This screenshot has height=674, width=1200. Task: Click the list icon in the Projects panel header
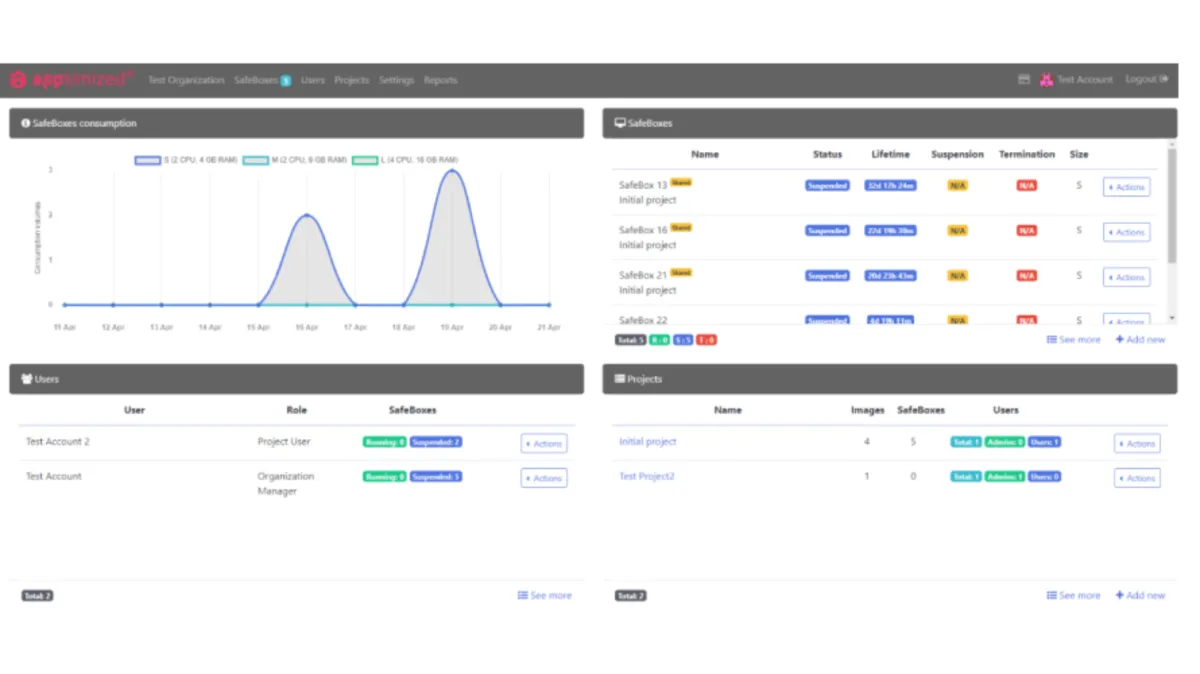coord(620,380)
